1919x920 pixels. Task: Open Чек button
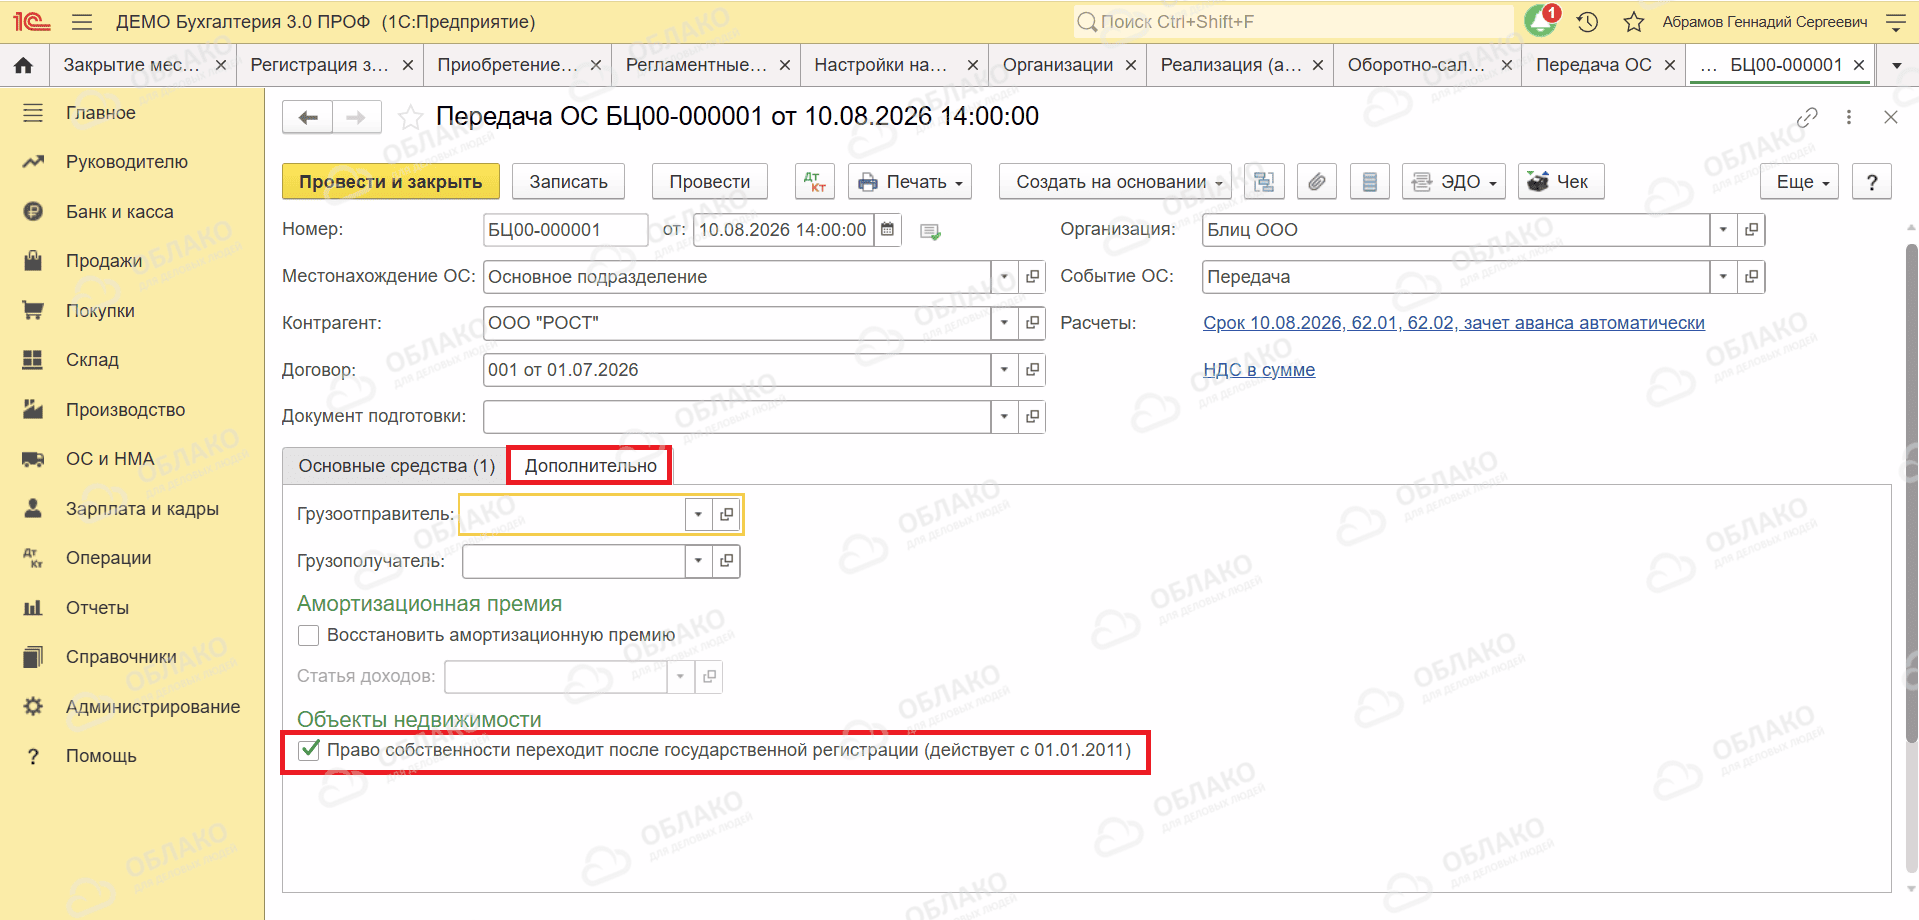click(x=1560, y=182)
